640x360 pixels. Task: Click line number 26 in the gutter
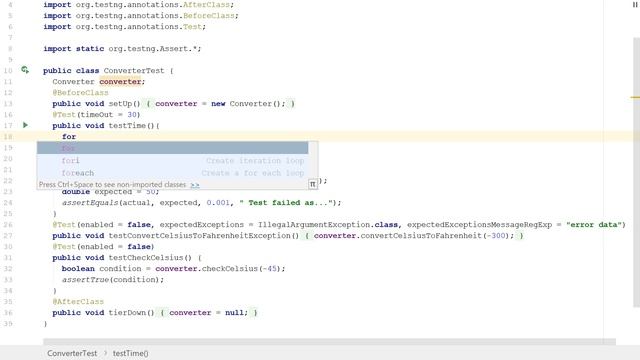coord(8,225)
